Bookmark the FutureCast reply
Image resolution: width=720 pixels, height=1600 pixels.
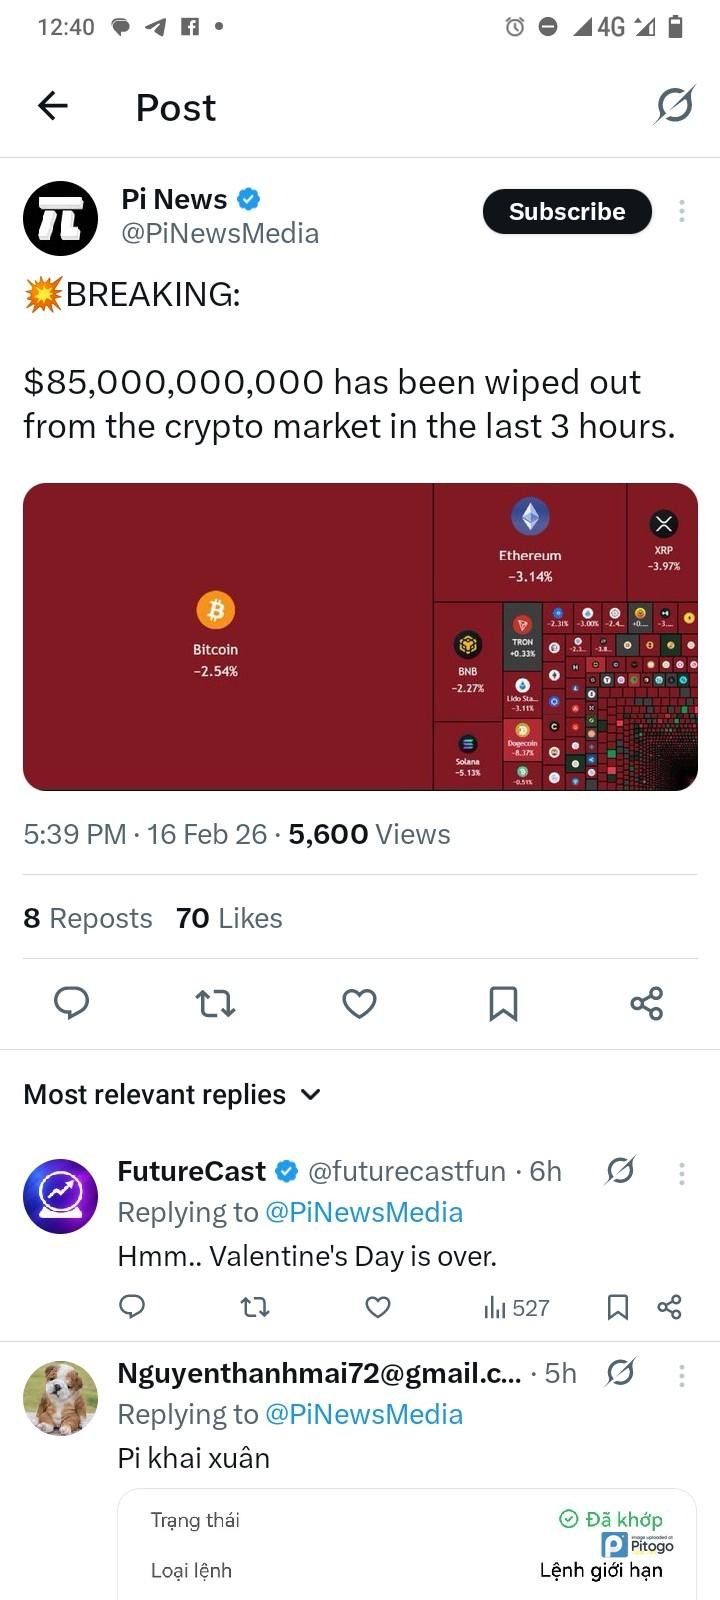618,1307
